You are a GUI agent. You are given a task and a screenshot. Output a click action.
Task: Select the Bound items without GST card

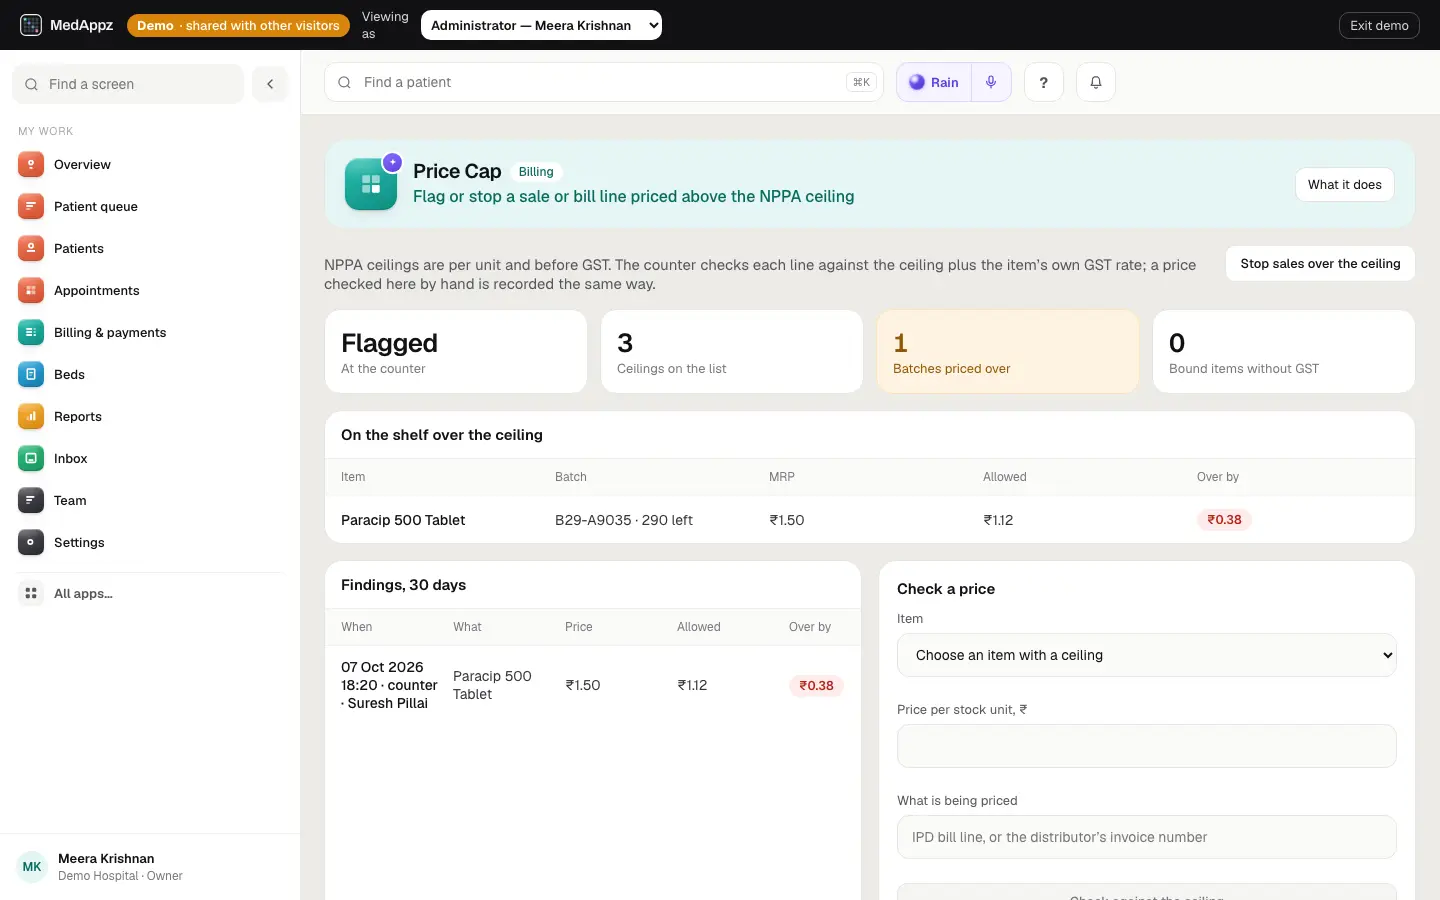click(1284, 352)
